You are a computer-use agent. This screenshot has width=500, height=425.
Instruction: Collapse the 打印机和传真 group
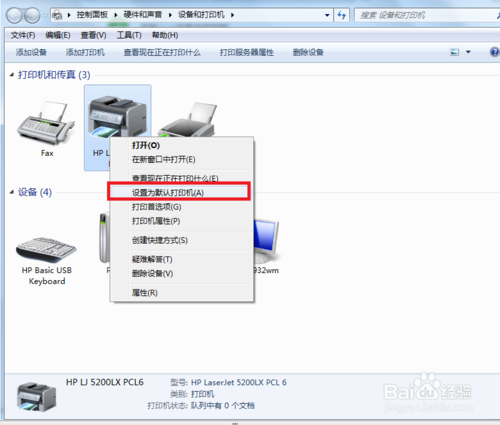point(12,75)
